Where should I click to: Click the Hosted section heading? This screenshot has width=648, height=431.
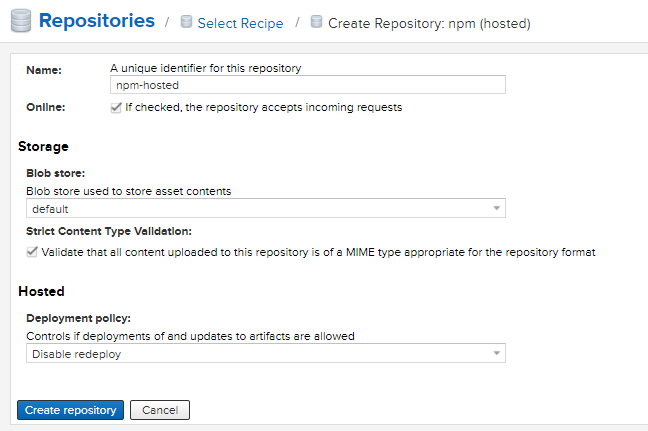[x=41, y=291]
